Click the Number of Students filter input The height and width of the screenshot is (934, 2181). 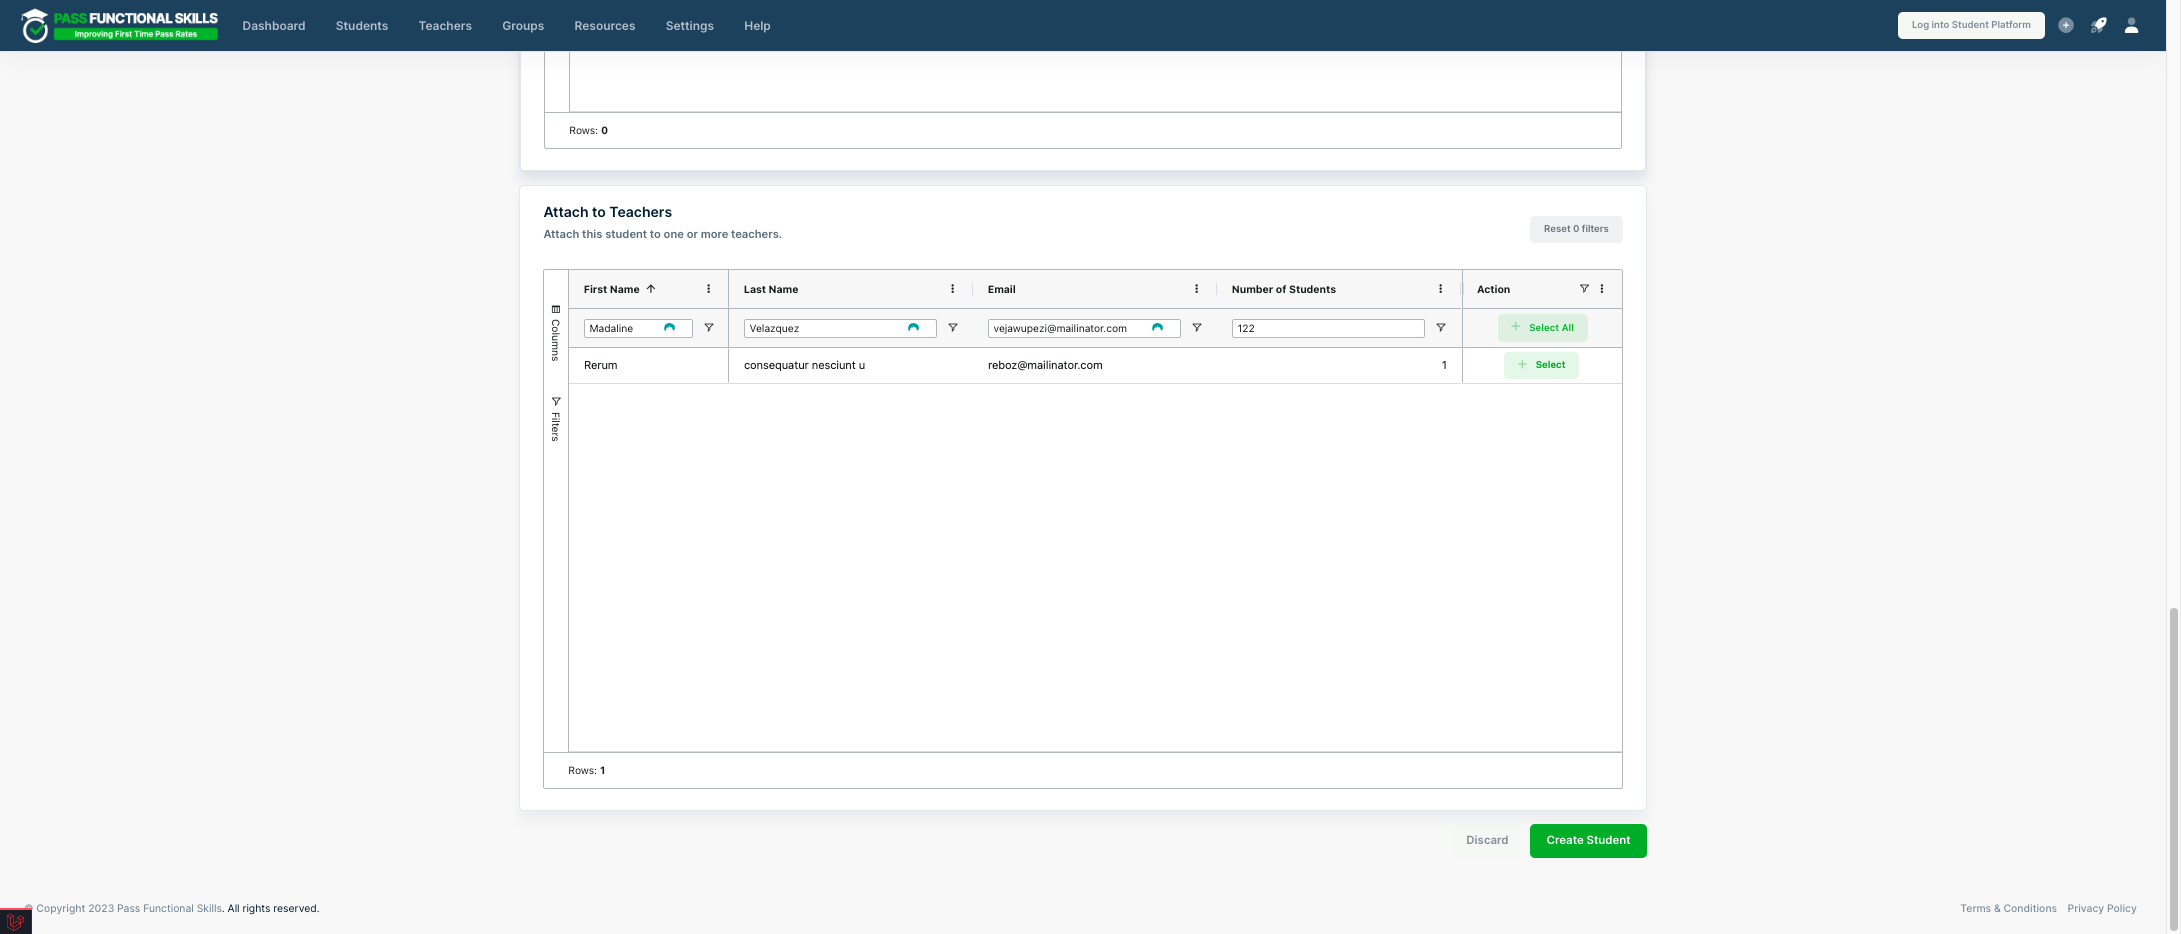coord(1328,328)
